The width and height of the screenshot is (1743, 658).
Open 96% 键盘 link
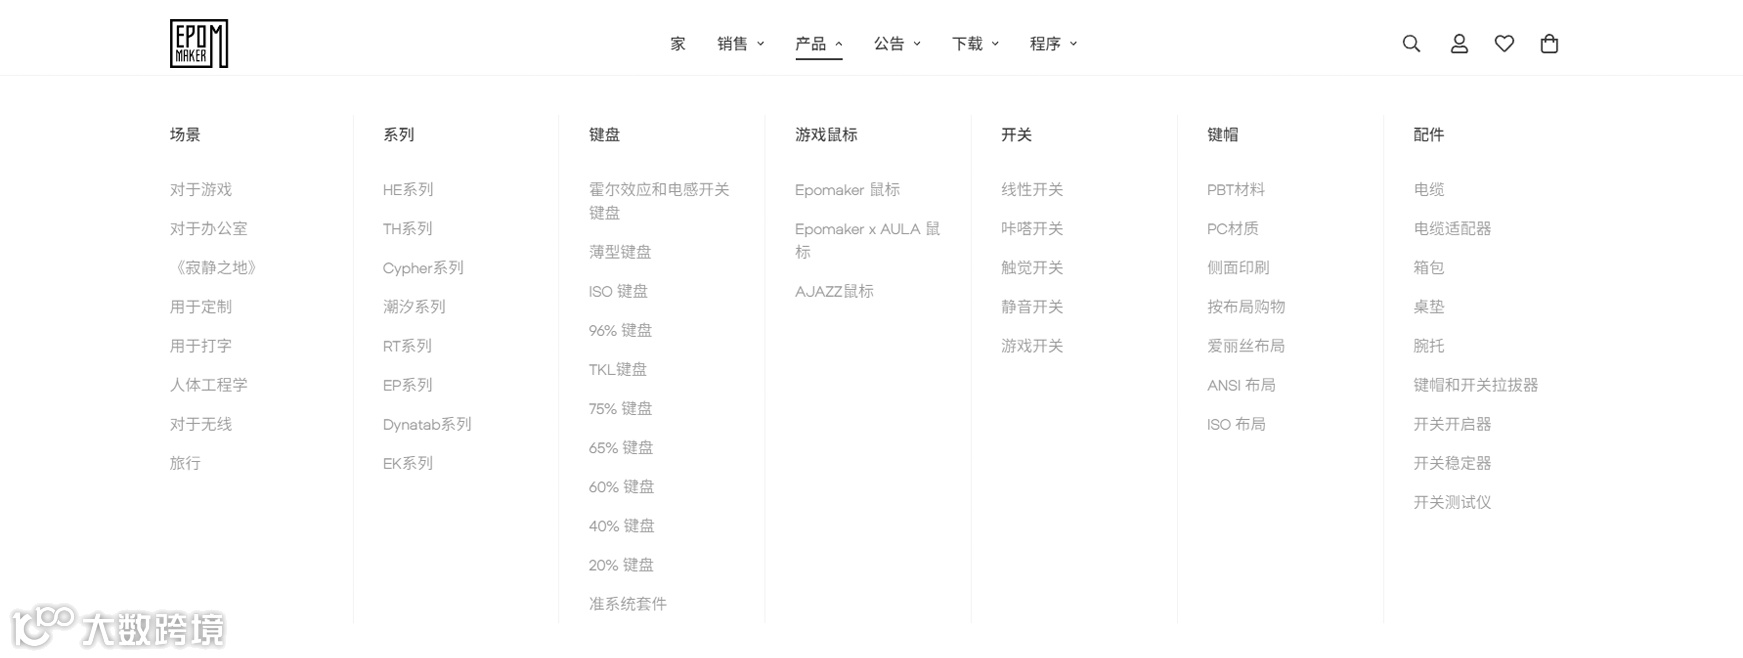[x=620, y=330]
